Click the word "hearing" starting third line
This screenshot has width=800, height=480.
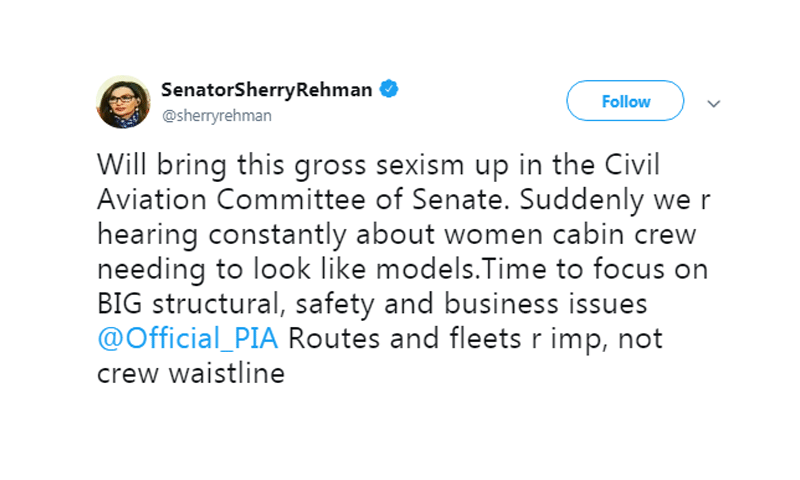147,236
